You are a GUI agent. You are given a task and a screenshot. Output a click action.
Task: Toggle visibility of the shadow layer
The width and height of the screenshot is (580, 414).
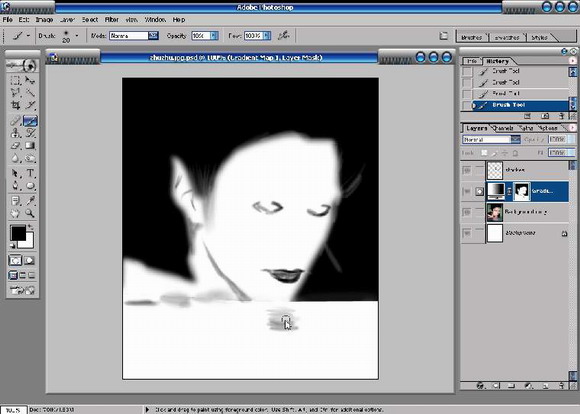point(467,170)
